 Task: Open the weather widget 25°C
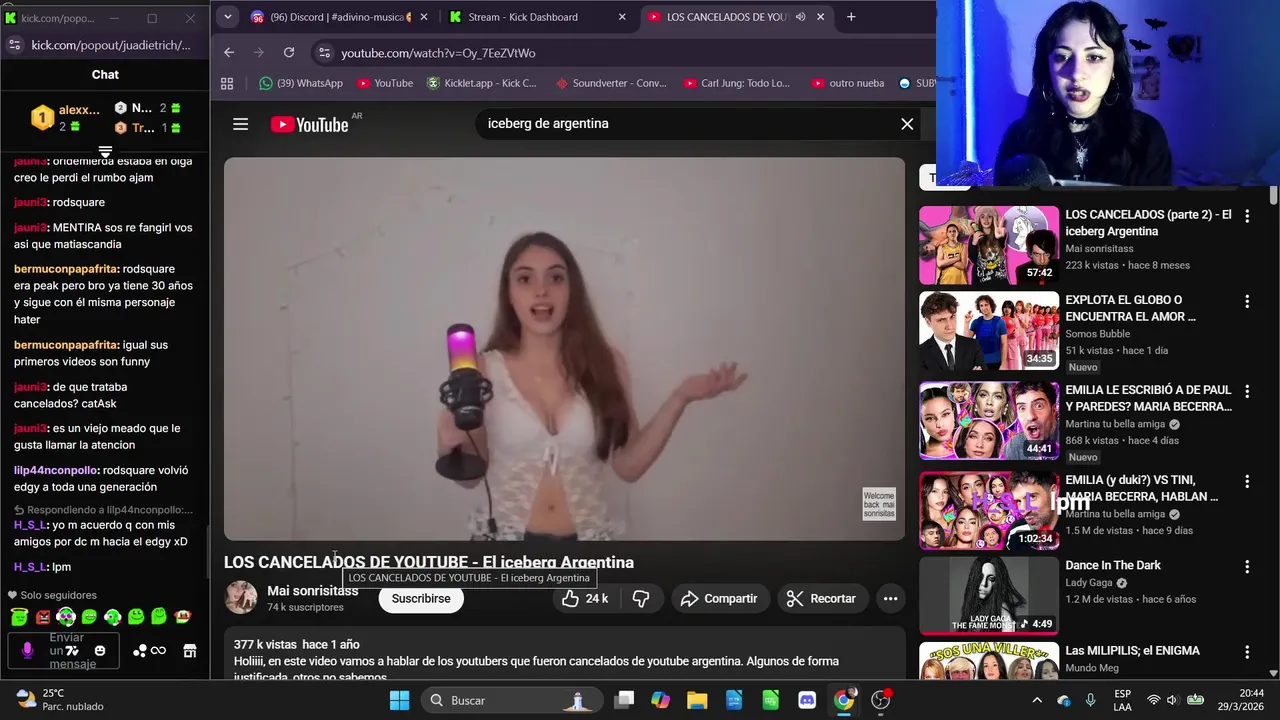click(60, 700)
